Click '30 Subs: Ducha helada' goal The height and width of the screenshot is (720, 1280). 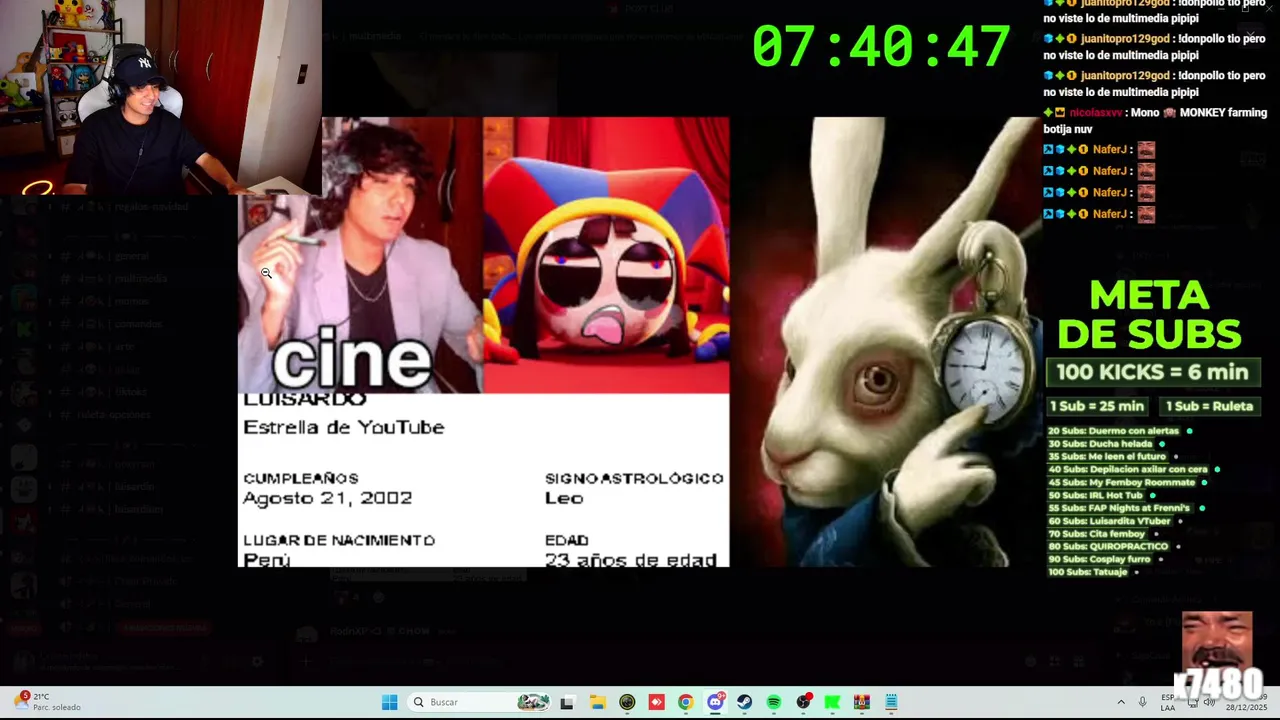click(x=1100, y=443)
